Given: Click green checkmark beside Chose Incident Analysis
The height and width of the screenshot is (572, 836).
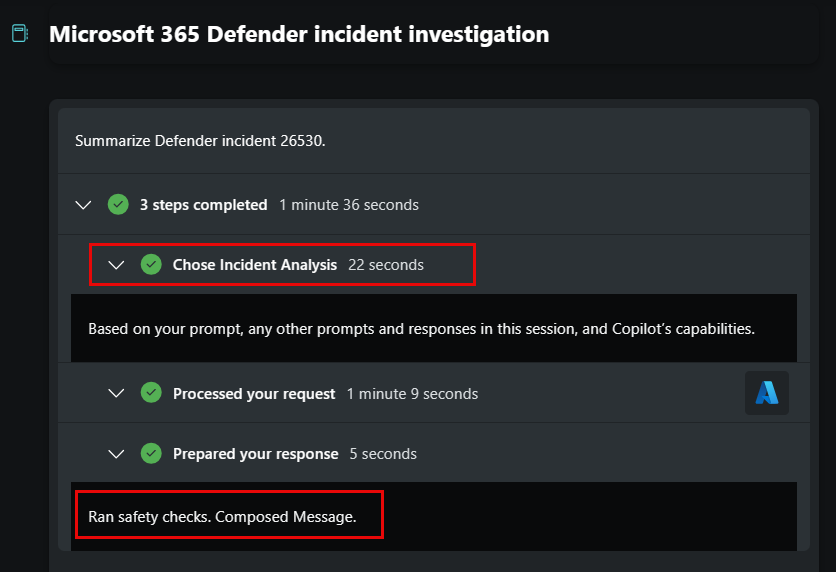Looking at the screenshot, I should tap(151, 264).
